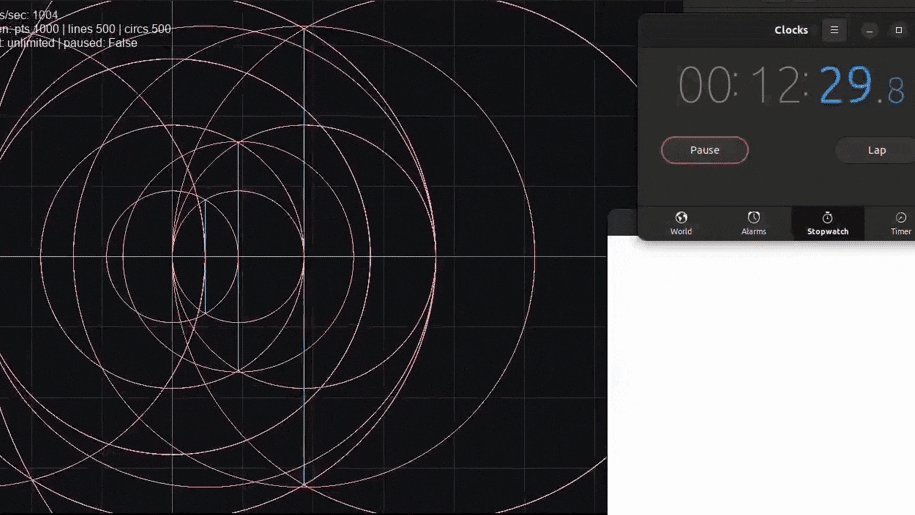Click the 'circs 500' overlay text
The image size is (915, 515).
[x=147, y=29]
